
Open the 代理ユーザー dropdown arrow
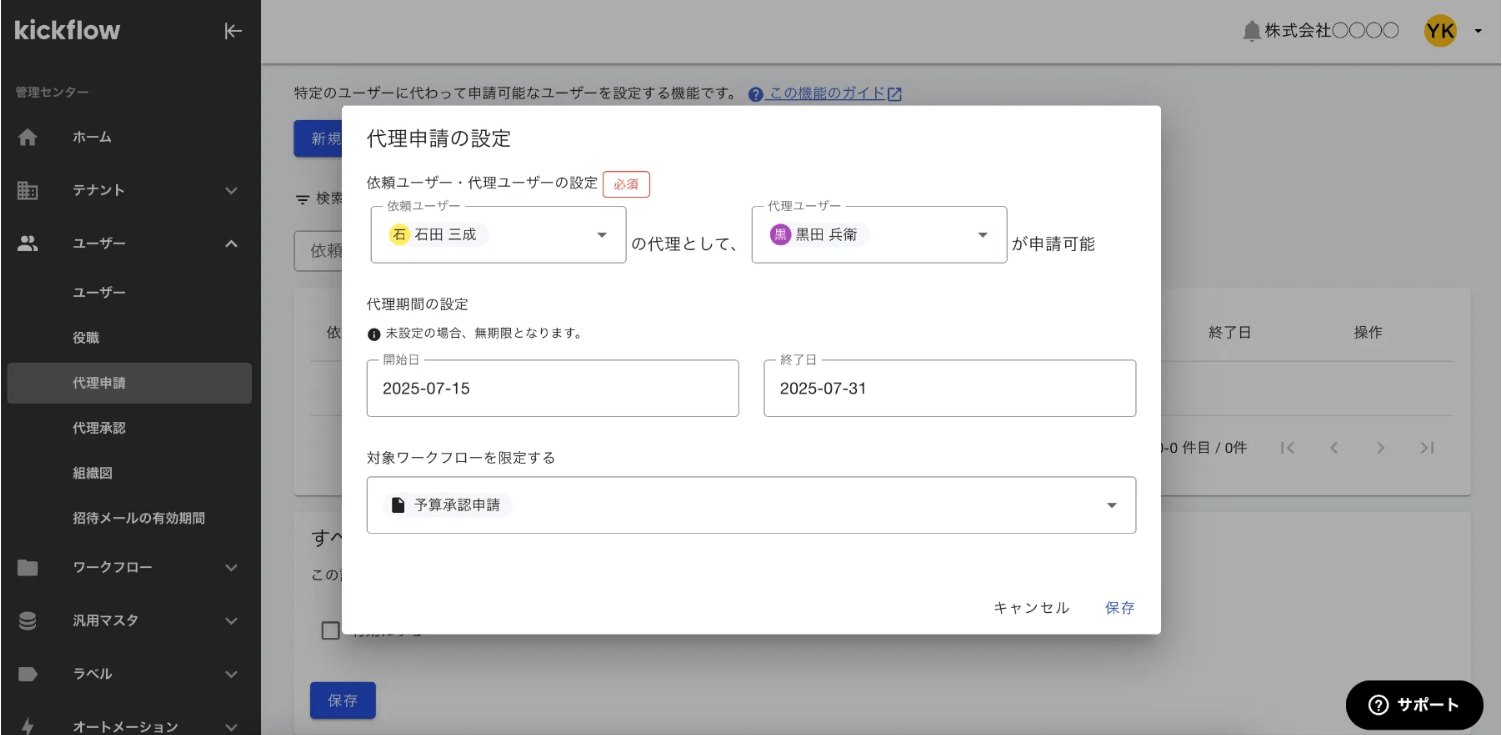(x=983, y=235)
